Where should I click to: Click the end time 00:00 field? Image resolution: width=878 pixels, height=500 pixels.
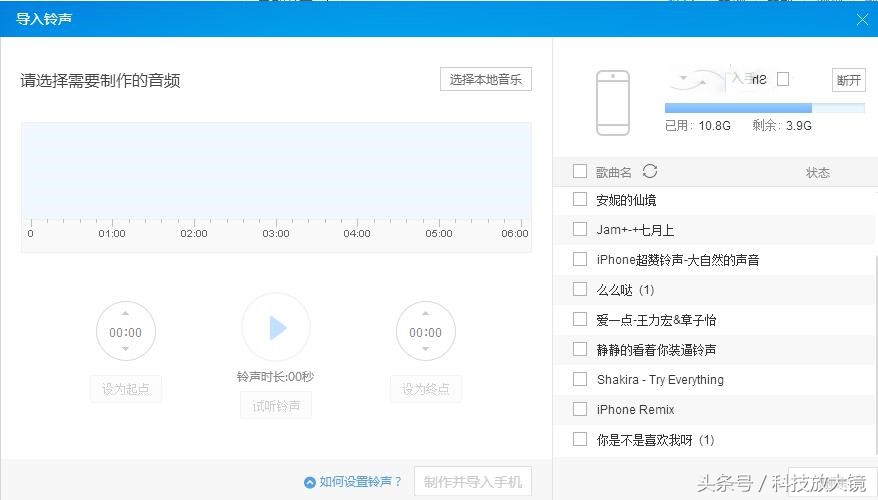pos(426,333)
